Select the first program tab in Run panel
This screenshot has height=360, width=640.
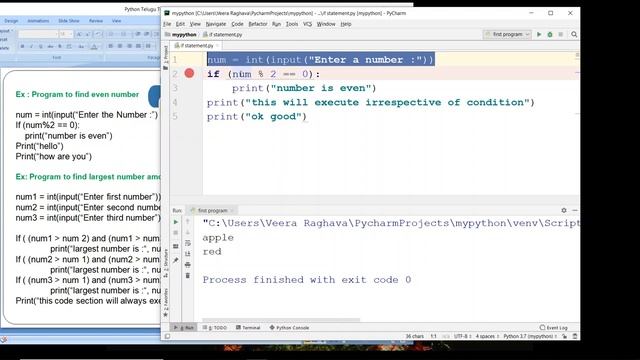click(212, 211)
